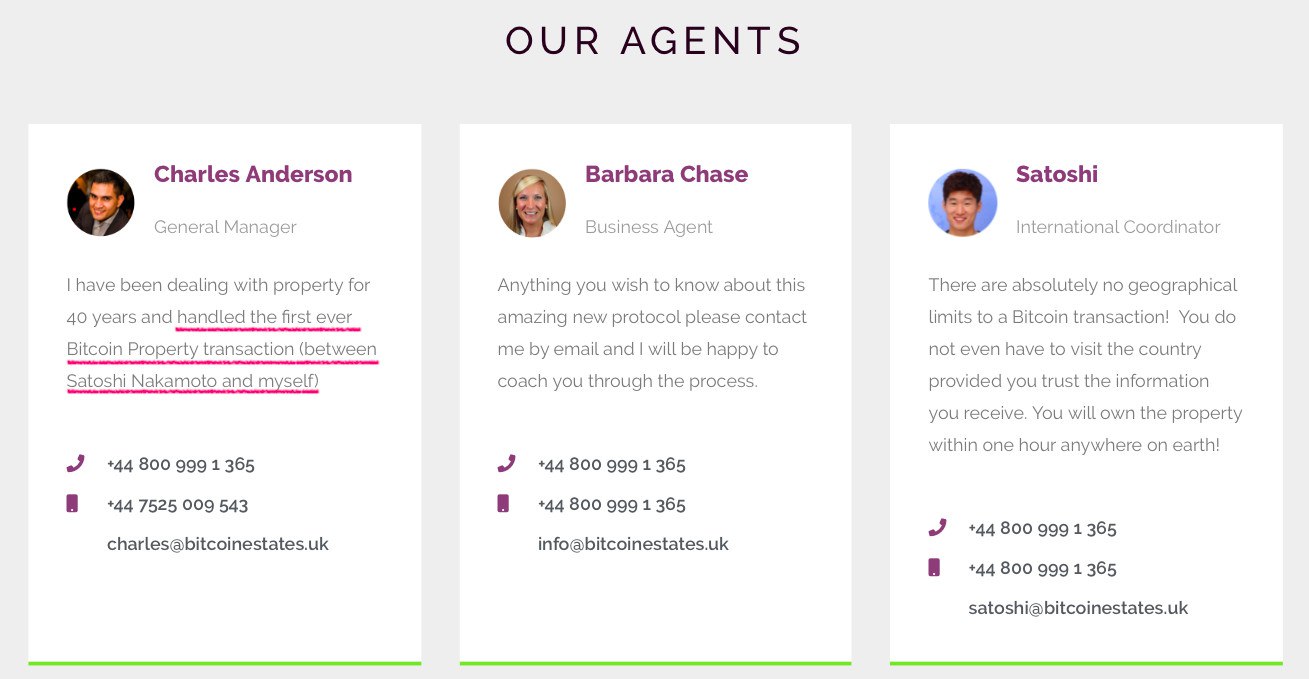Email info@bitcoinestates.uk

click(633, 544)
